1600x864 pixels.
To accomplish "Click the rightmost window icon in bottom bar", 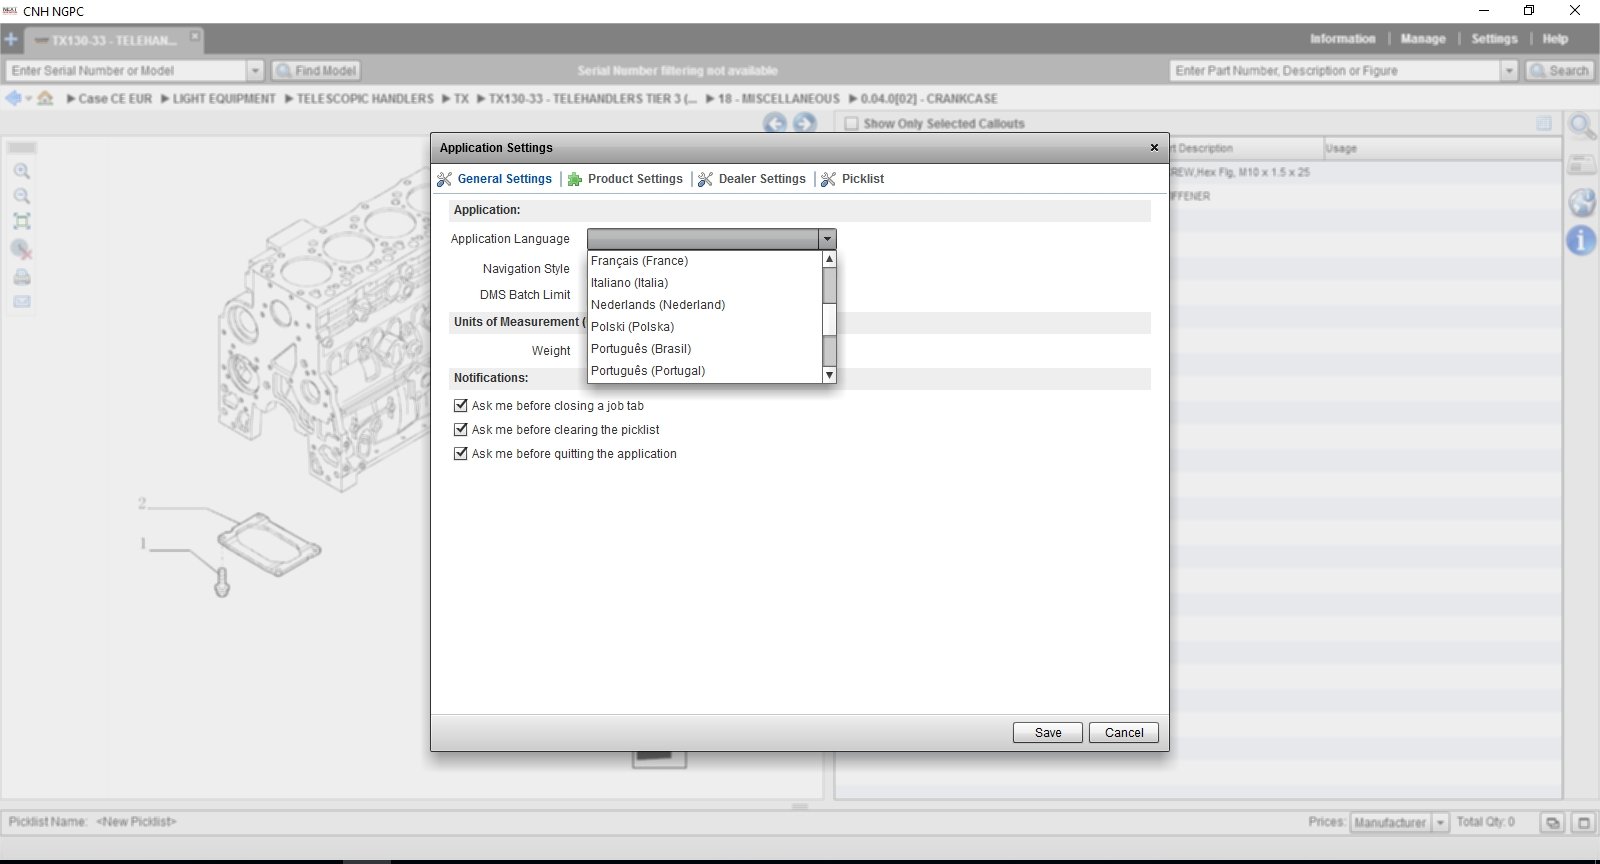I will click(x=1584, y=822).
